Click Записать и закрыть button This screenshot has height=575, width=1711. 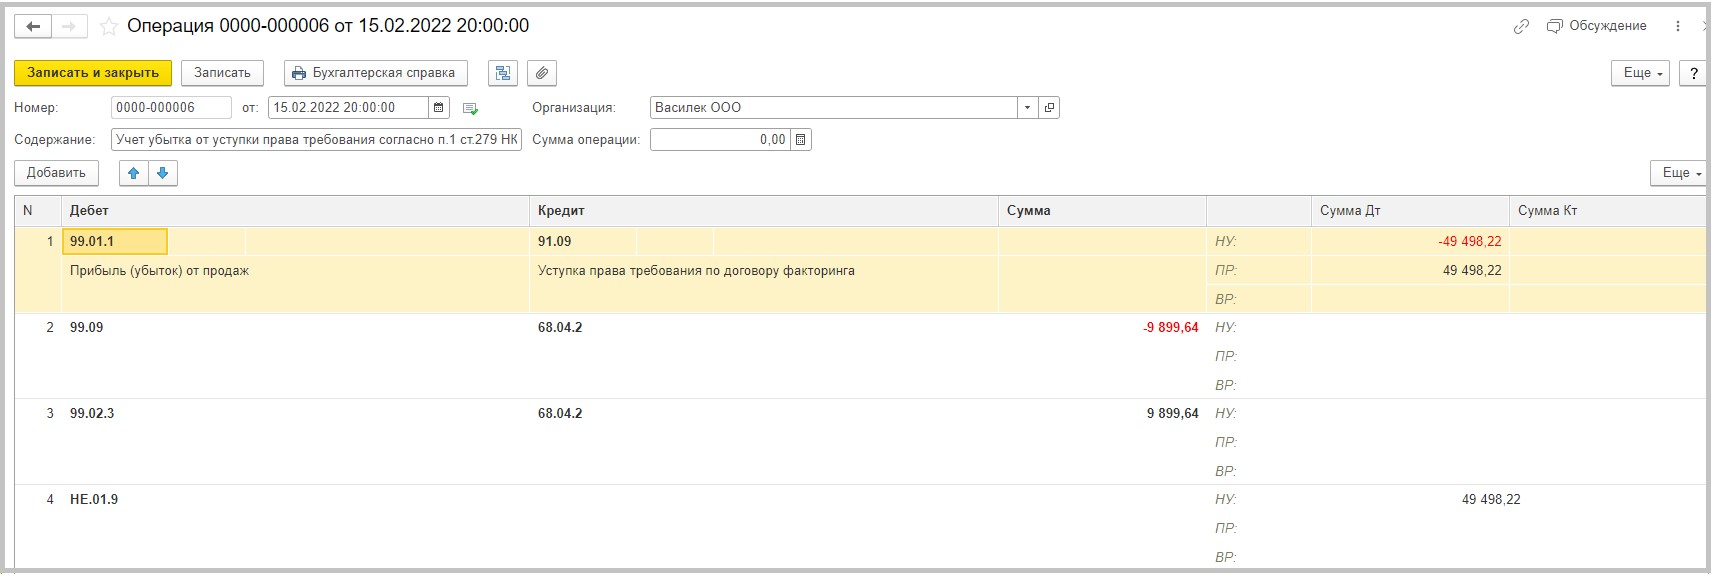pyautogui.click(x=93, y=73)
